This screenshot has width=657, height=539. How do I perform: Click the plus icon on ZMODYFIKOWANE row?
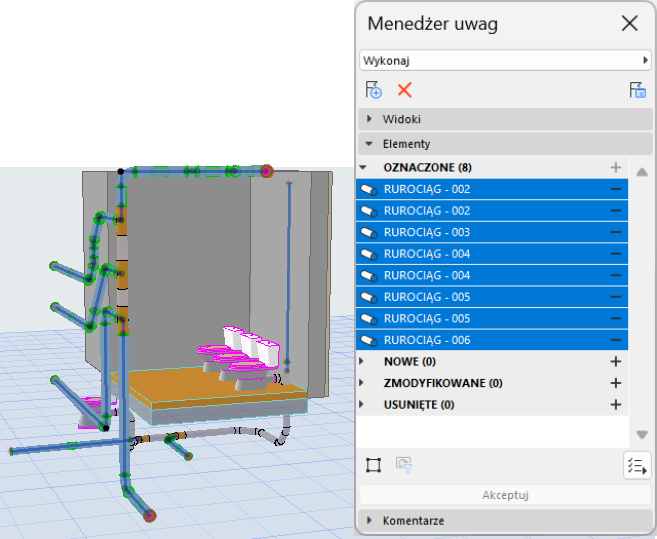(x=616, y=383)
